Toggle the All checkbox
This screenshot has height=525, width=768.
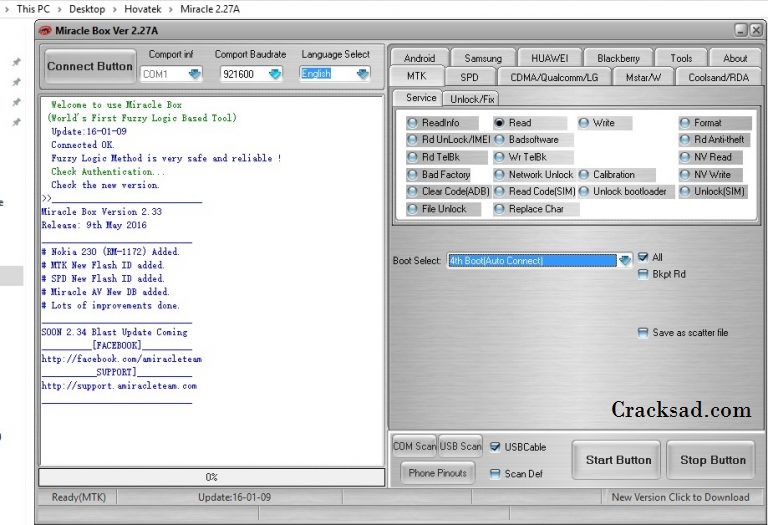[x=643, y=257]
